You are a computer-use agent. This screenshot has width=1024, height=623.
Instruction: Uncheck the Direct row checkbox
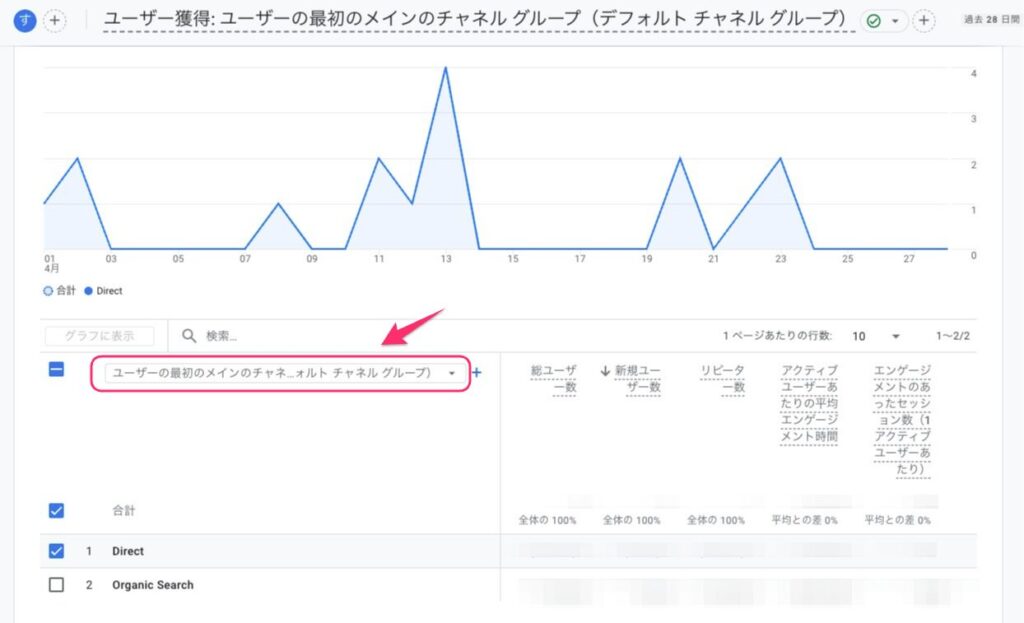click(56, 551)
